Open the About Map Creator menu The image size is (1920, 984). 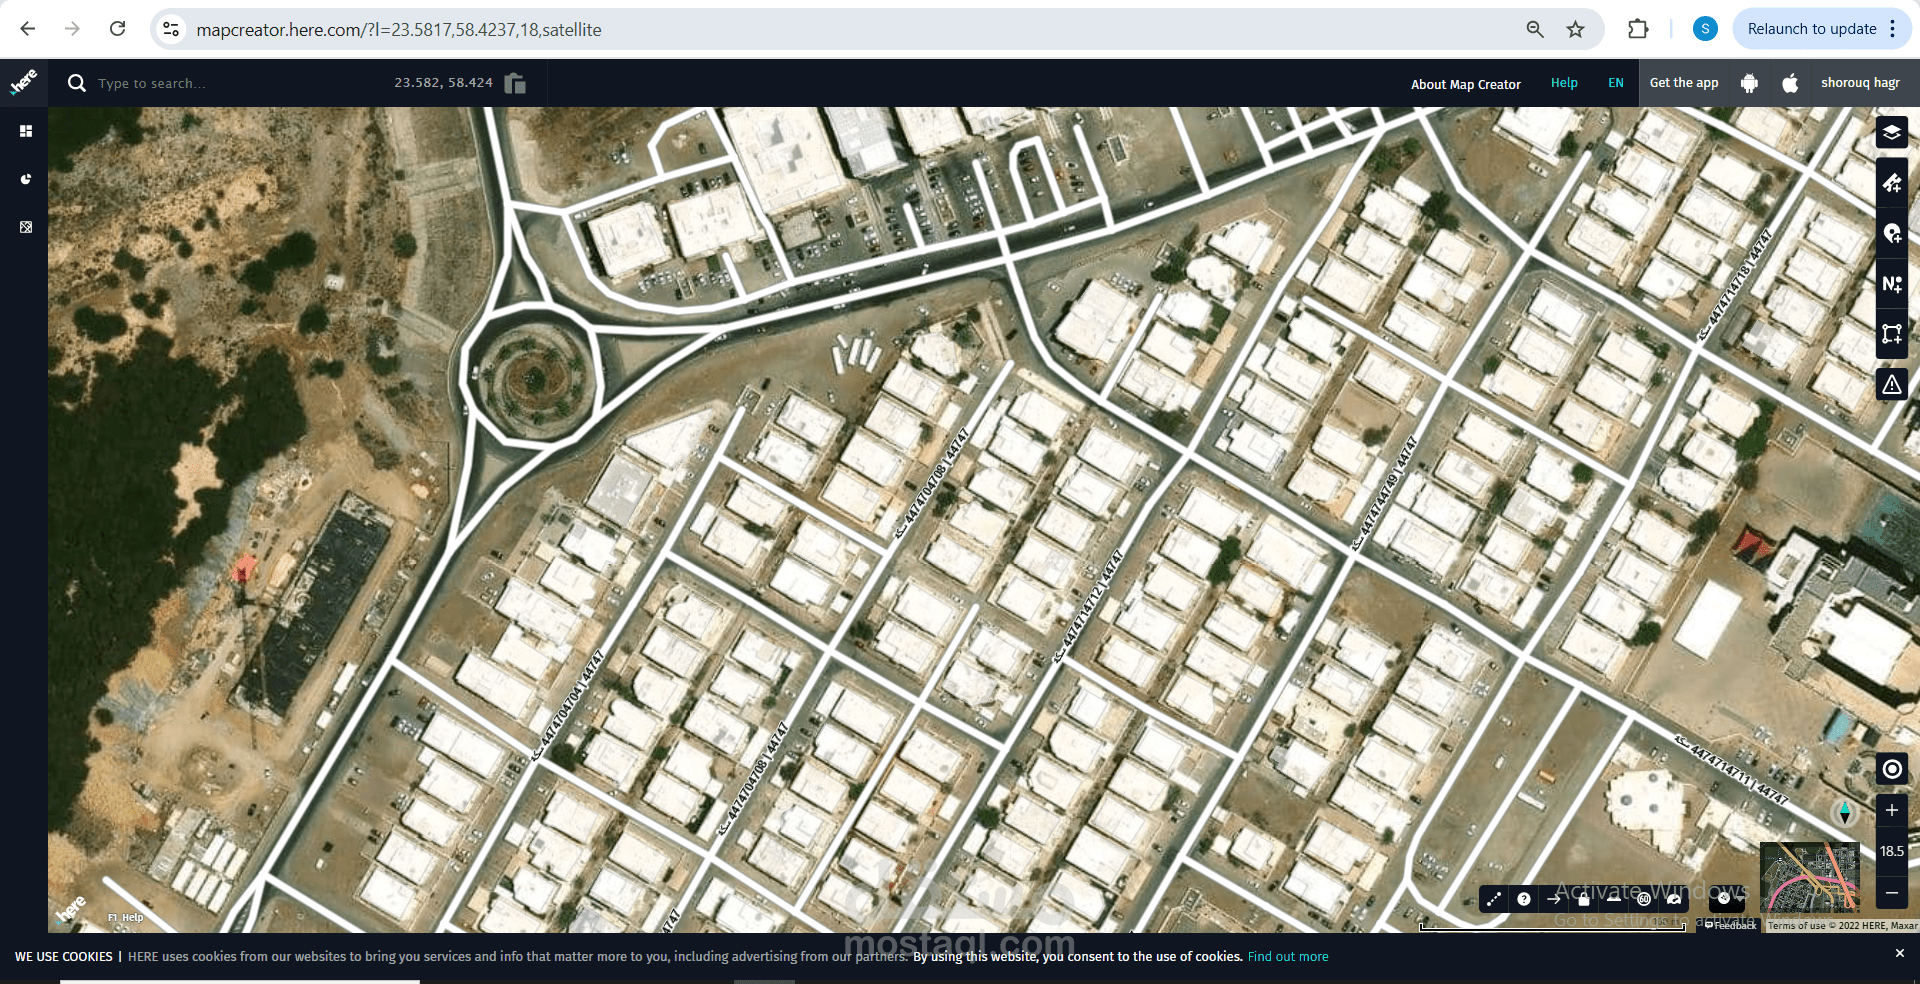pos(1466,84)
